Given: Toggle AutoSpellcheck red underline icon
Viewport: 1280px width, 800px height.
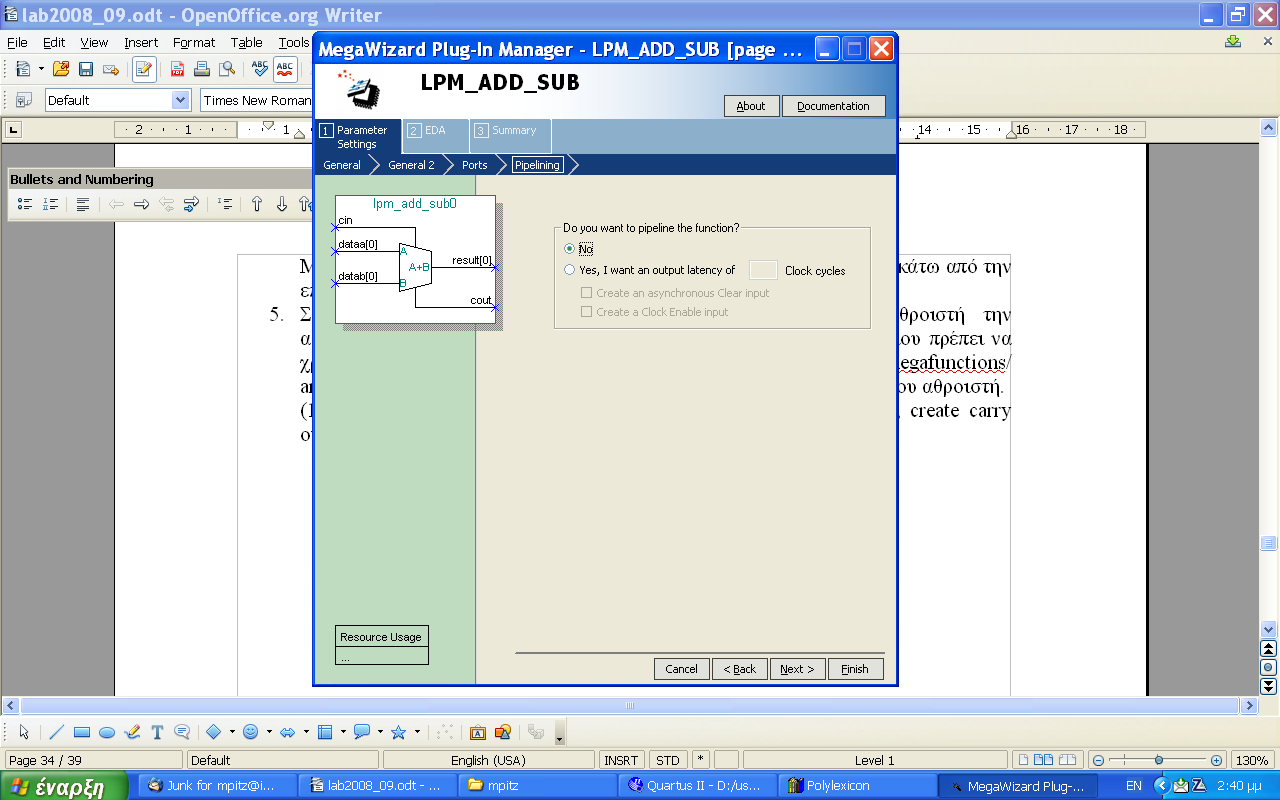Looking at the screenshot, I should click(285, 69).
